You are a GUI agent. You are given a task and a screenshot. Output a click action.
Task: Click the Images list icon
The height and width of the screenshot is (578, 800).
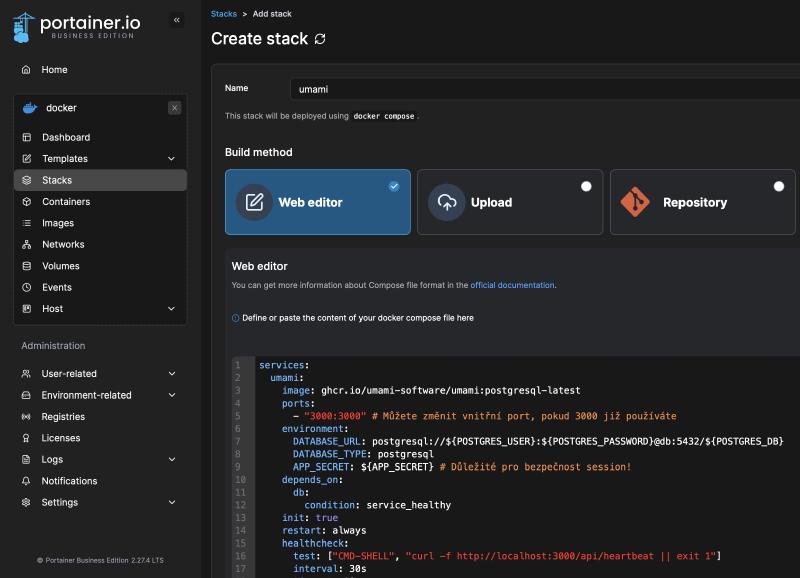tap(27, 223)
